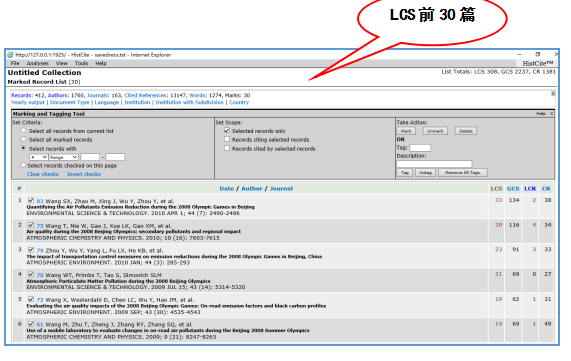Uncheck record 83 Wang SX checkbox
Screen dimensions: 571x361
[x=31, y=200]
